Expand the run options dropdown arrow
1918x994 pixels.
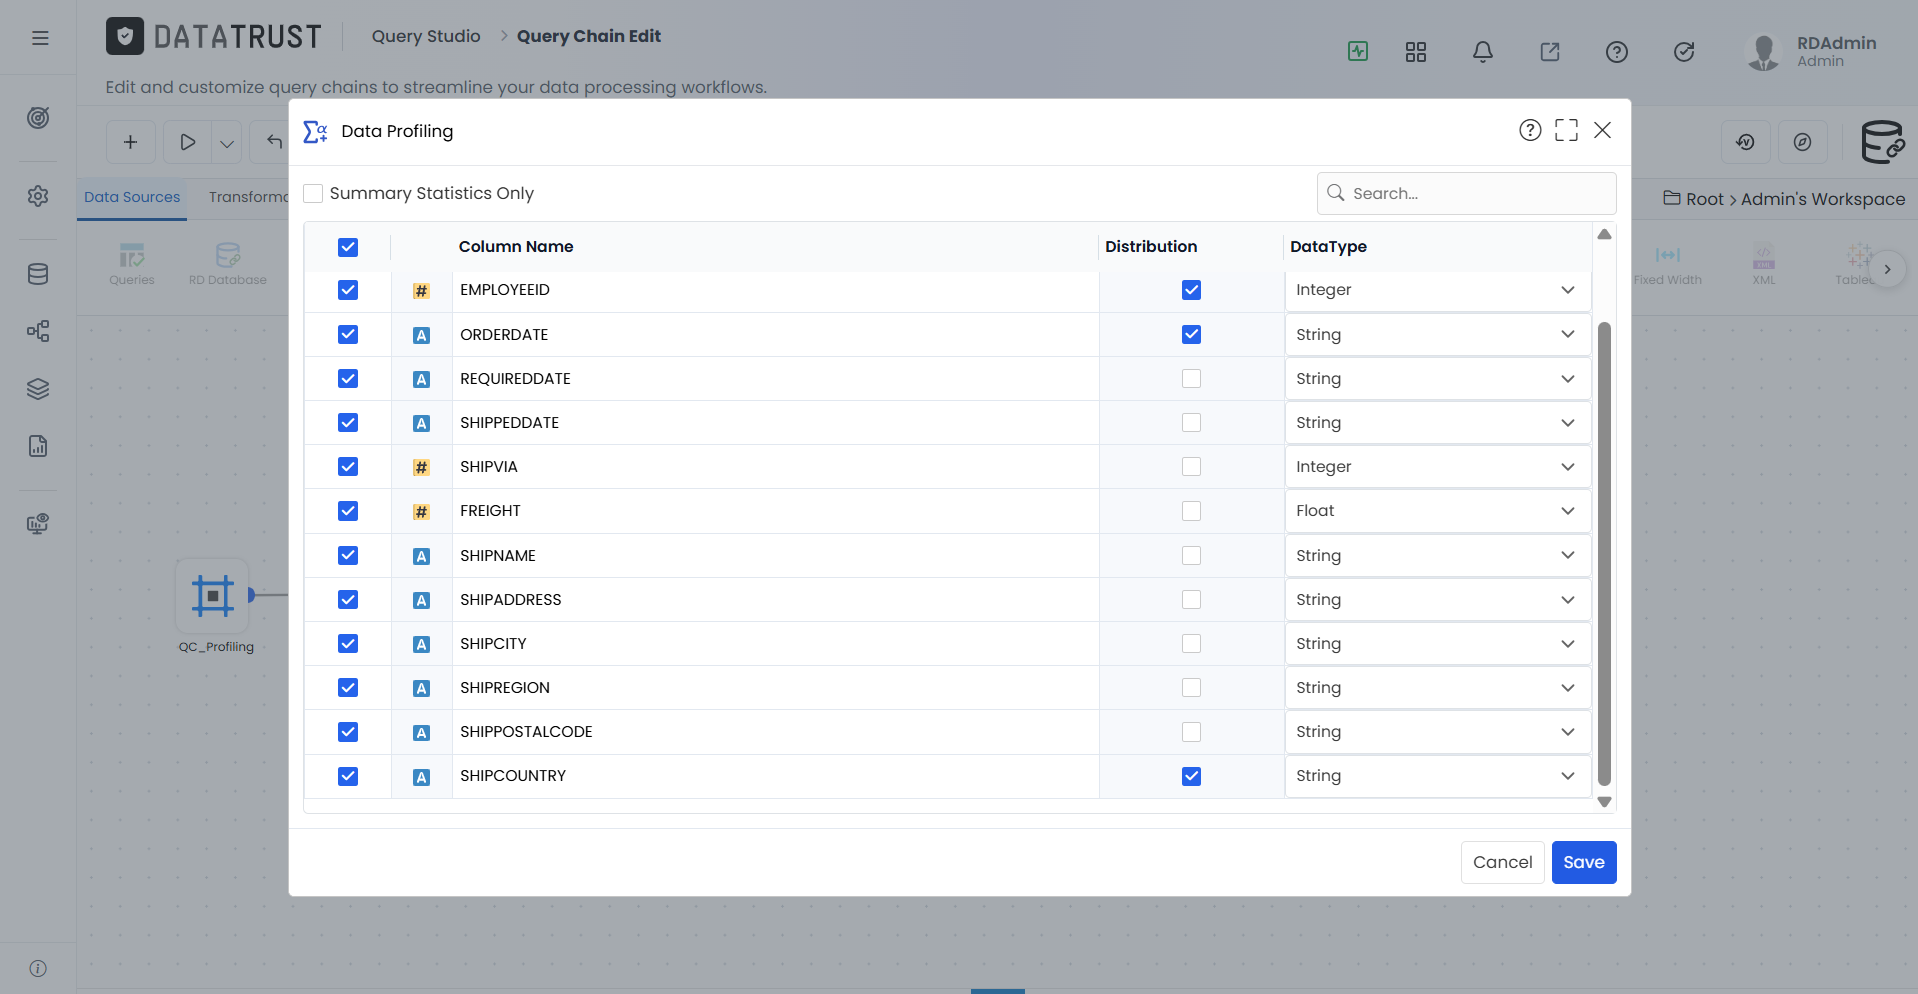click(227, 142)
